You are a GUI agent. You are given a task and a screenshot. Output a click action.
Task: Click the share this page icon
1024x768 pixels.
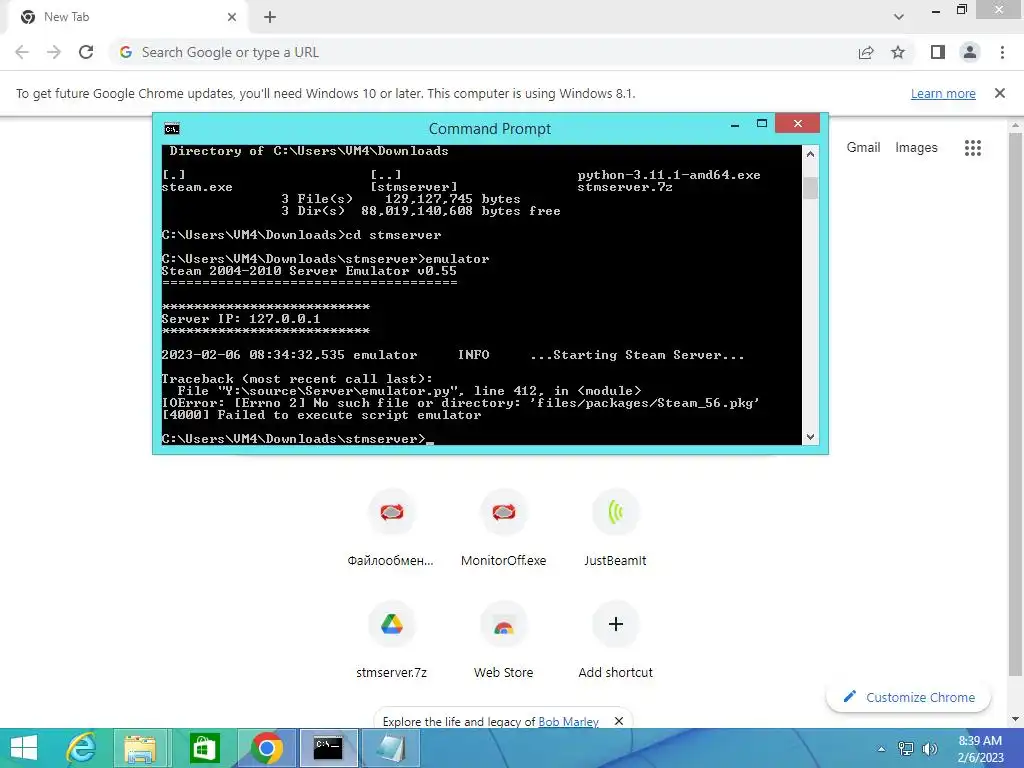(x=866, y=52)
